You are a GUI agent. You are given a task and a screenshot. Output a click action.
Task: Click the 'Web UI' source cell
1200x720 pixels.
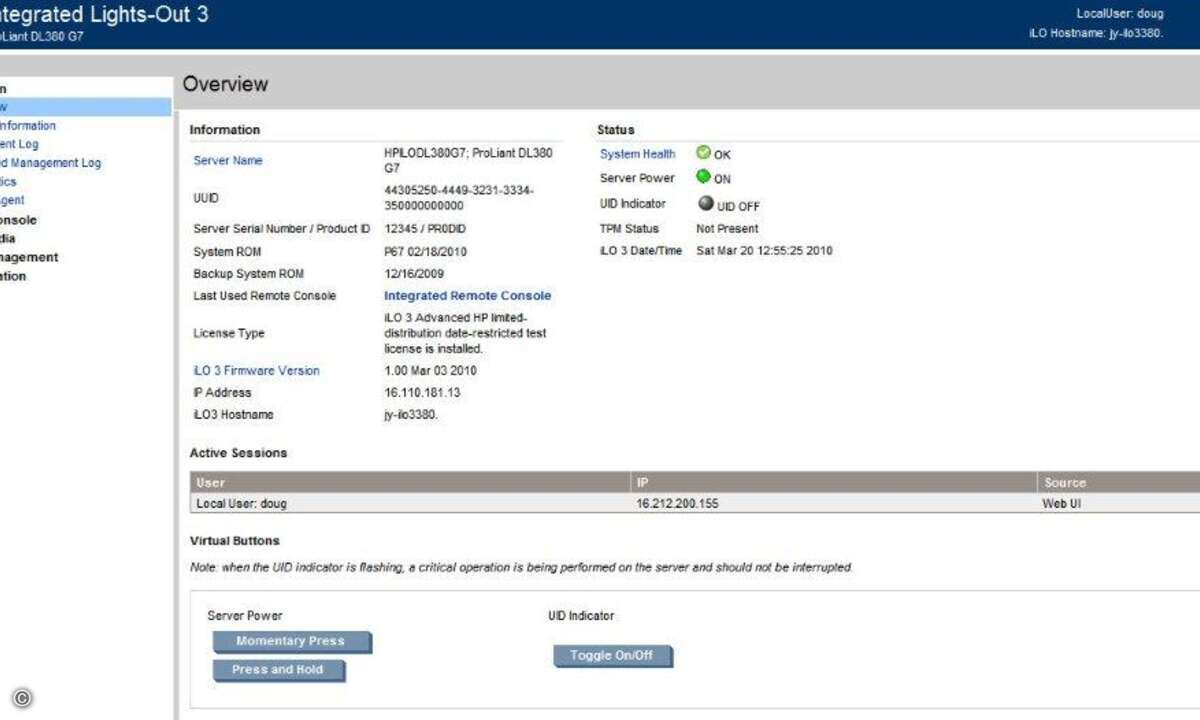[x=1061, y=504]
